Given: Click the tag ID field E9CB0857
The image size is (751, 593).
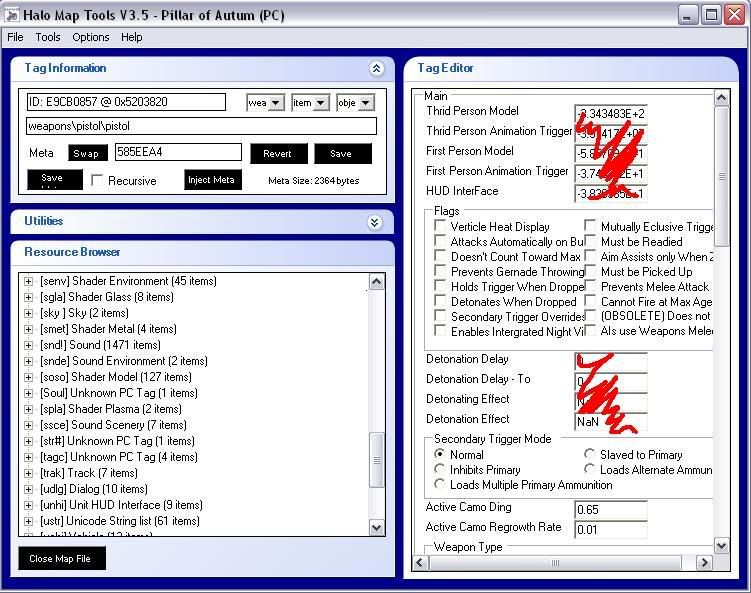Looking at the screenshot, I should point(126,102).
